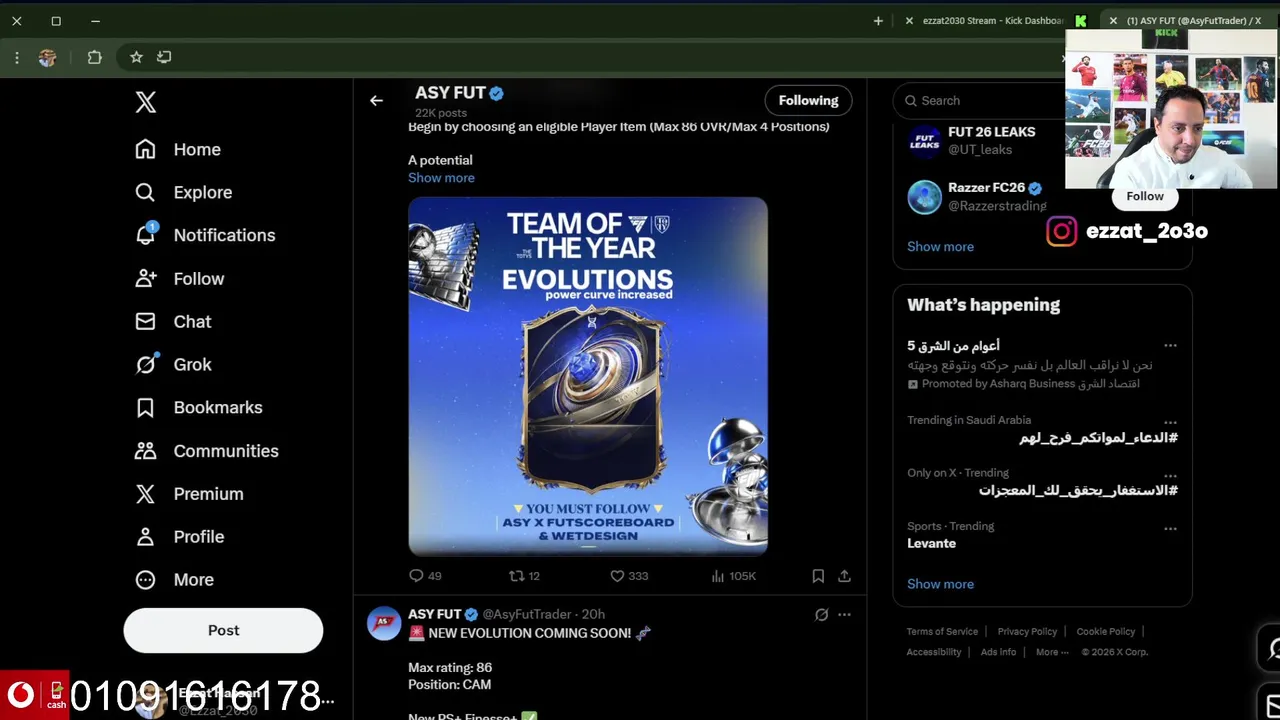Toggle the Following button for ASY FUT
This screenshot has height=720, width=1280.
point(808,100)
